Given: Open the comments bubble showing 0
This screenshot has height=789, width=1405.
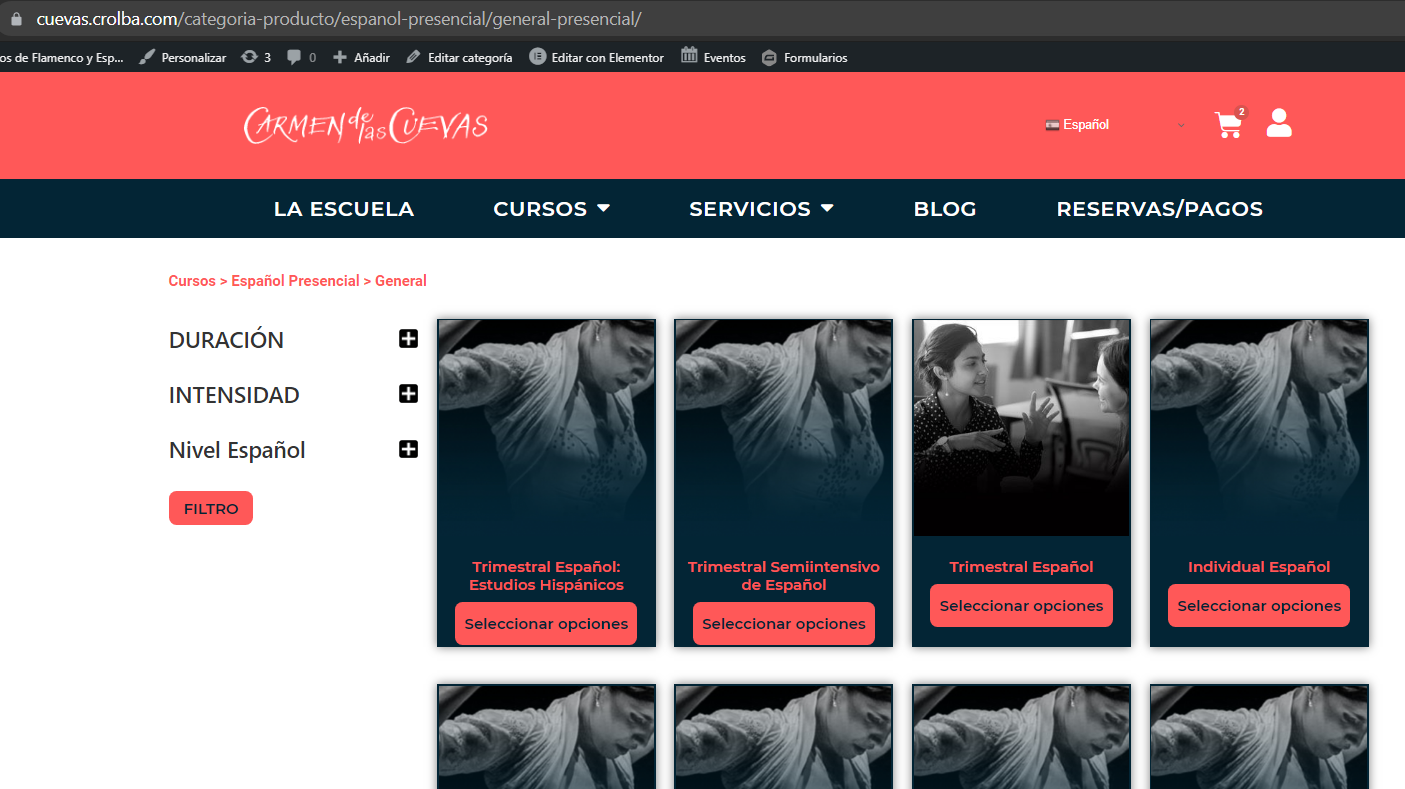Looking at the screenshot, I should pos(301,58).
